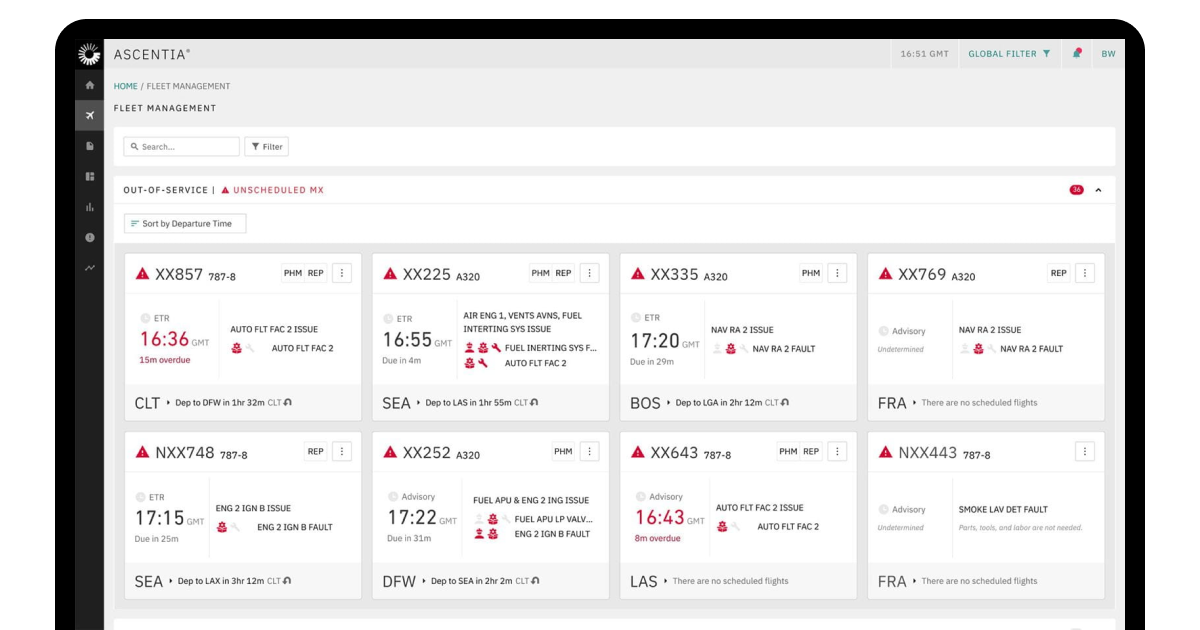Viewport: 1200px width, 630px height.
Task: Open the document sidebar icon
Action: pyautogui.click(x=90, y=146)
